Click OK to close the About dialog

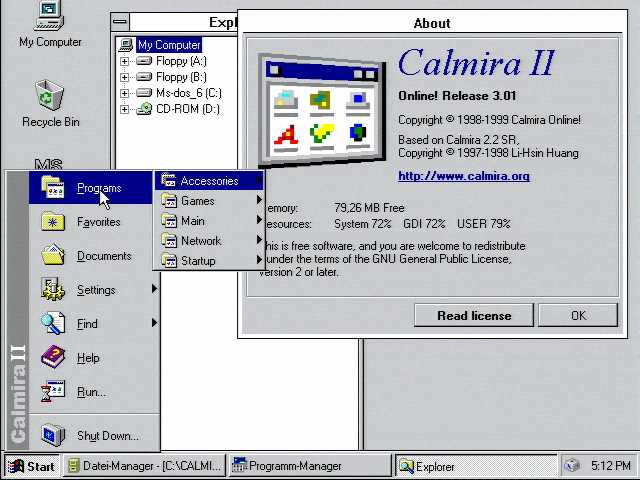[x=578, y=315]
